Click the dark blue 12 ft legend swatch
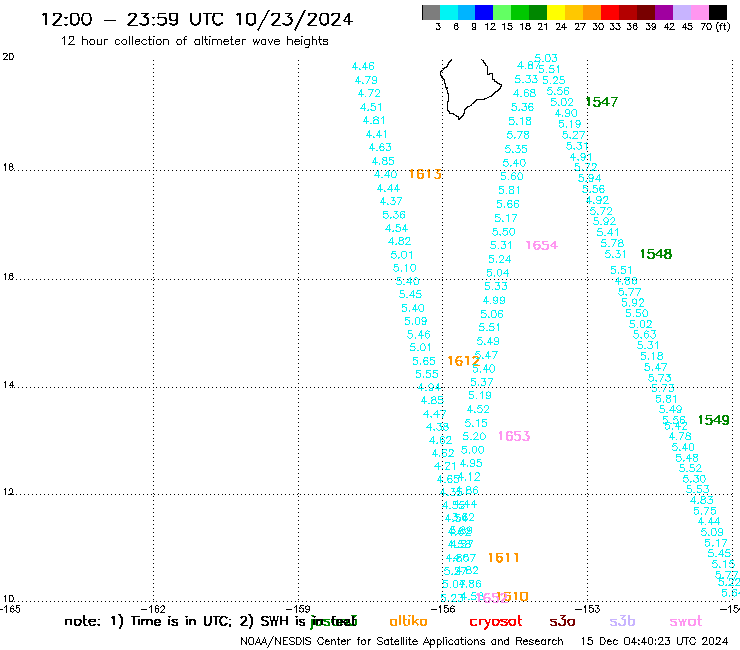Viewport: 740px width, 650px height. point(484,12)
